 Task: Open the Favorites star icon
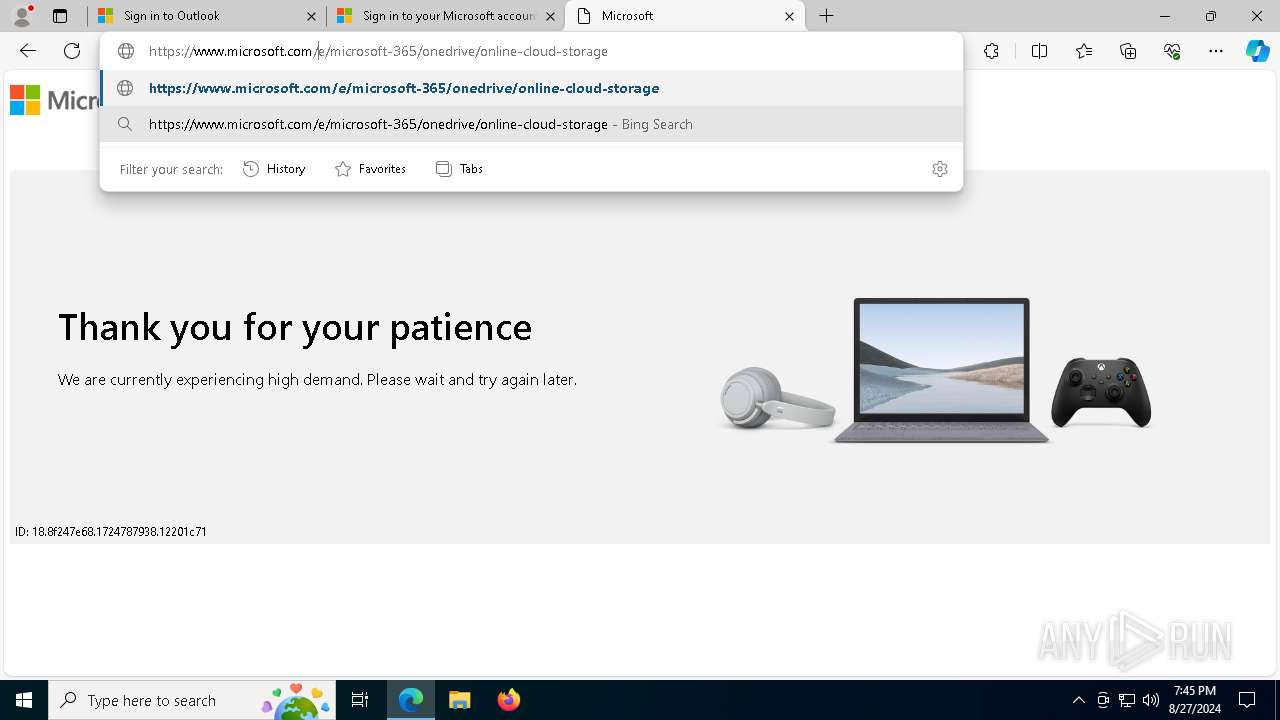click(x=1084, y=51)
